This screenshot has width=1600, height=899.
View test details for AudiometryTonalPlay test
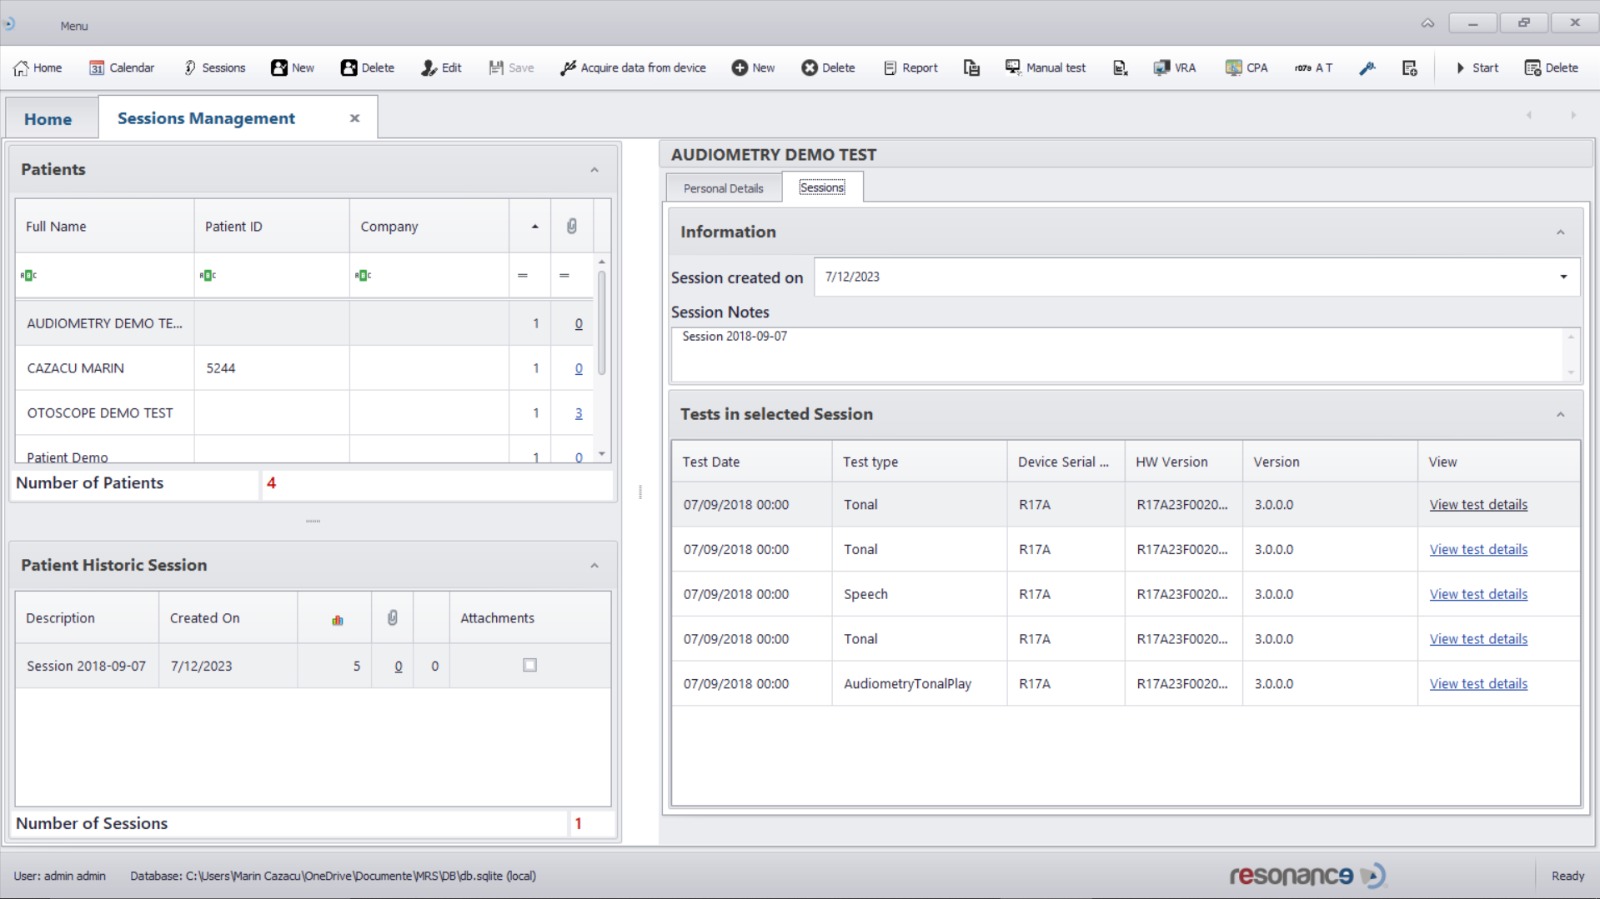[x=1478, y=684]
